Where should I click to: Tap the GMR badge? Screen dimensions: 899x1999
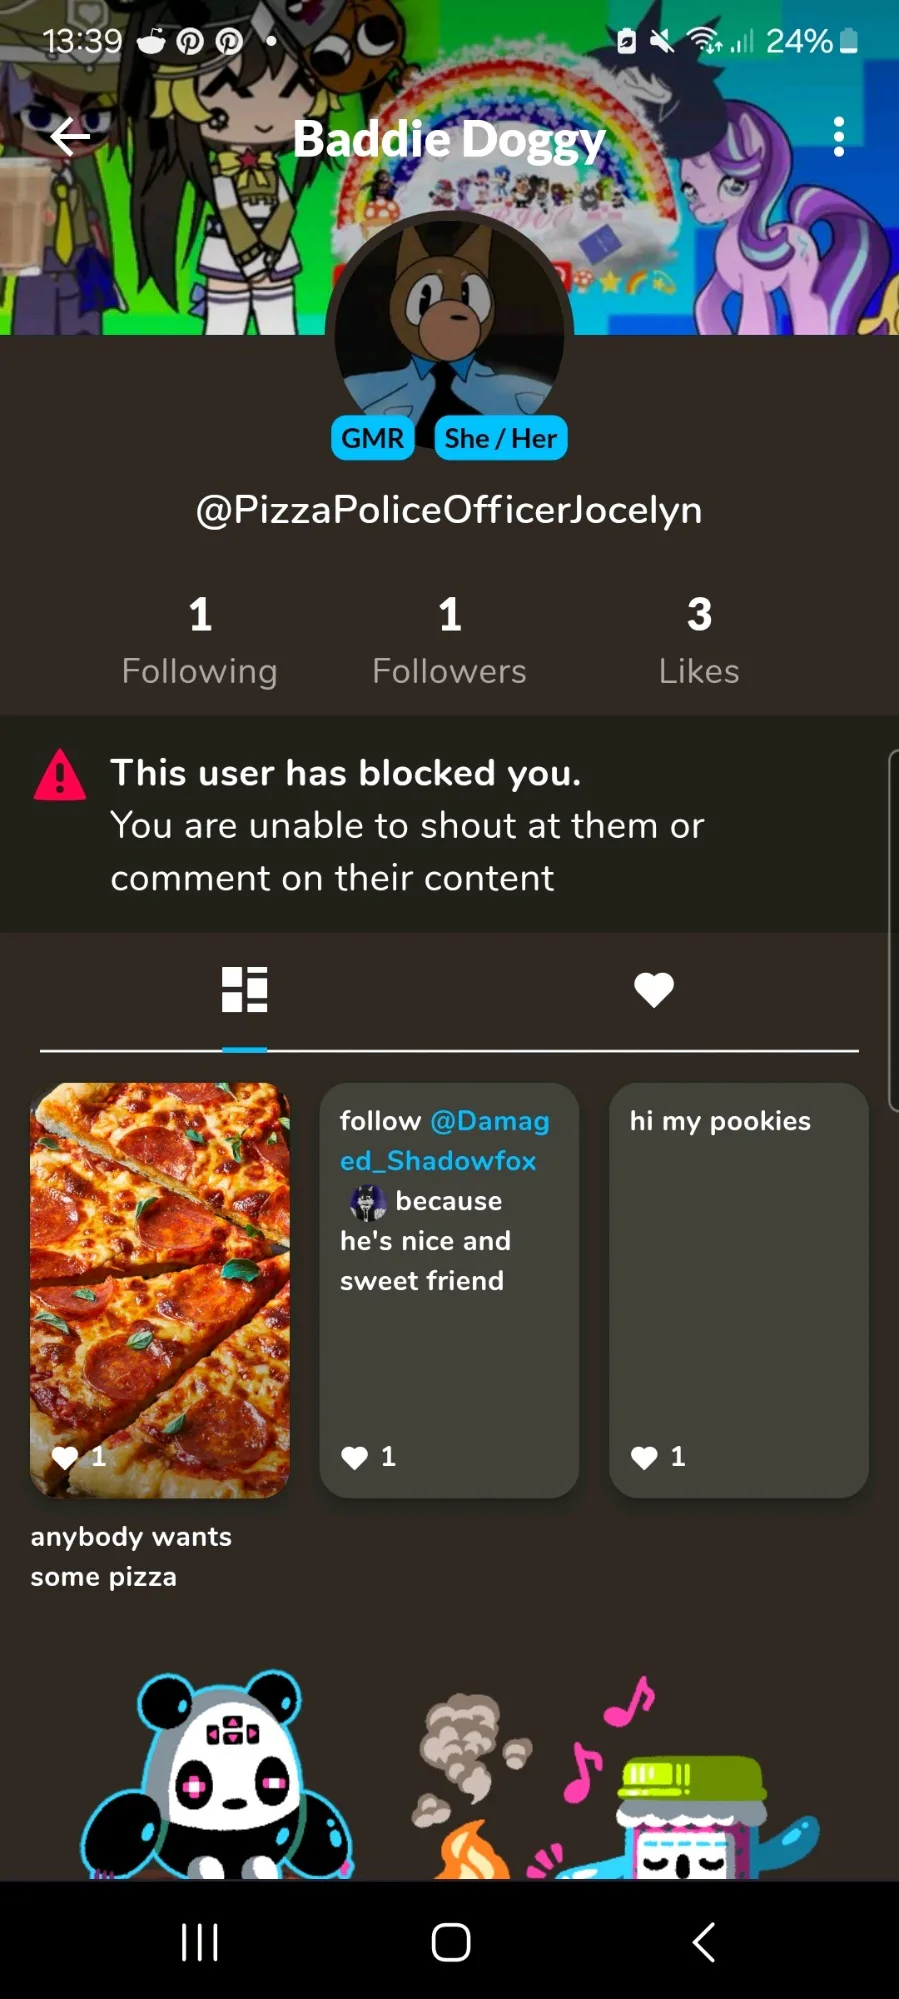[372, 438]
